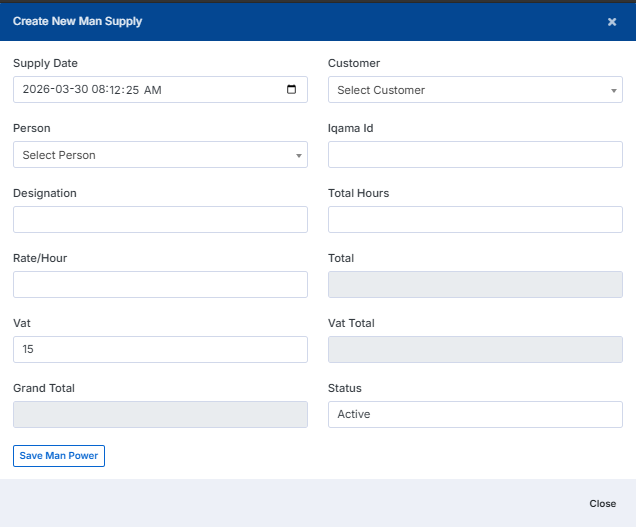Click the Close button in the footer
The height and width of the screenshot is (527, 636).
[x=602, y=503]
